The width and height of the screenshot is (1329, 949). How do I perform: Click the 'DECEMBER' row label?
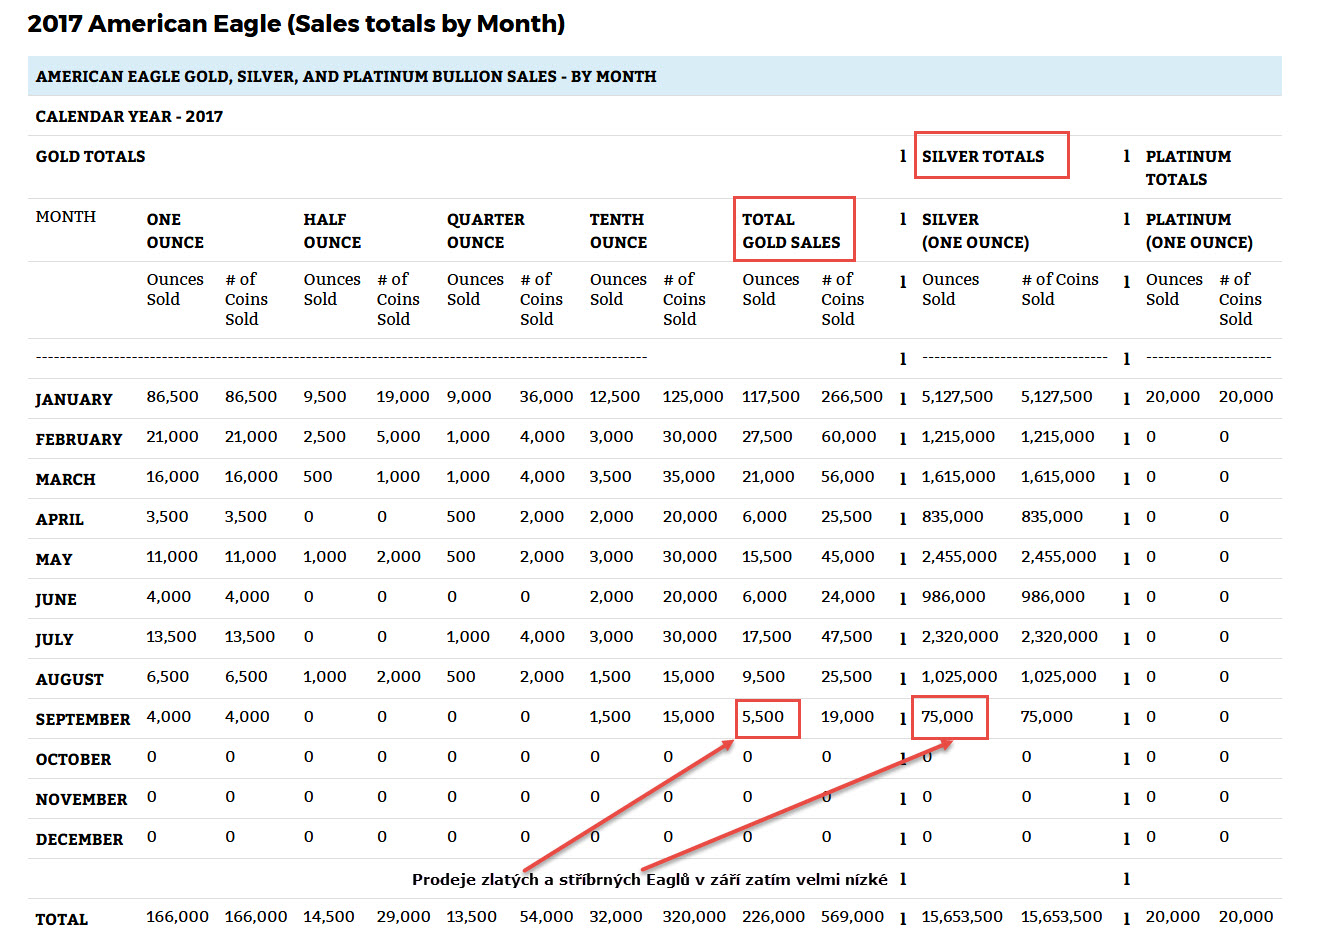[79, 839]
